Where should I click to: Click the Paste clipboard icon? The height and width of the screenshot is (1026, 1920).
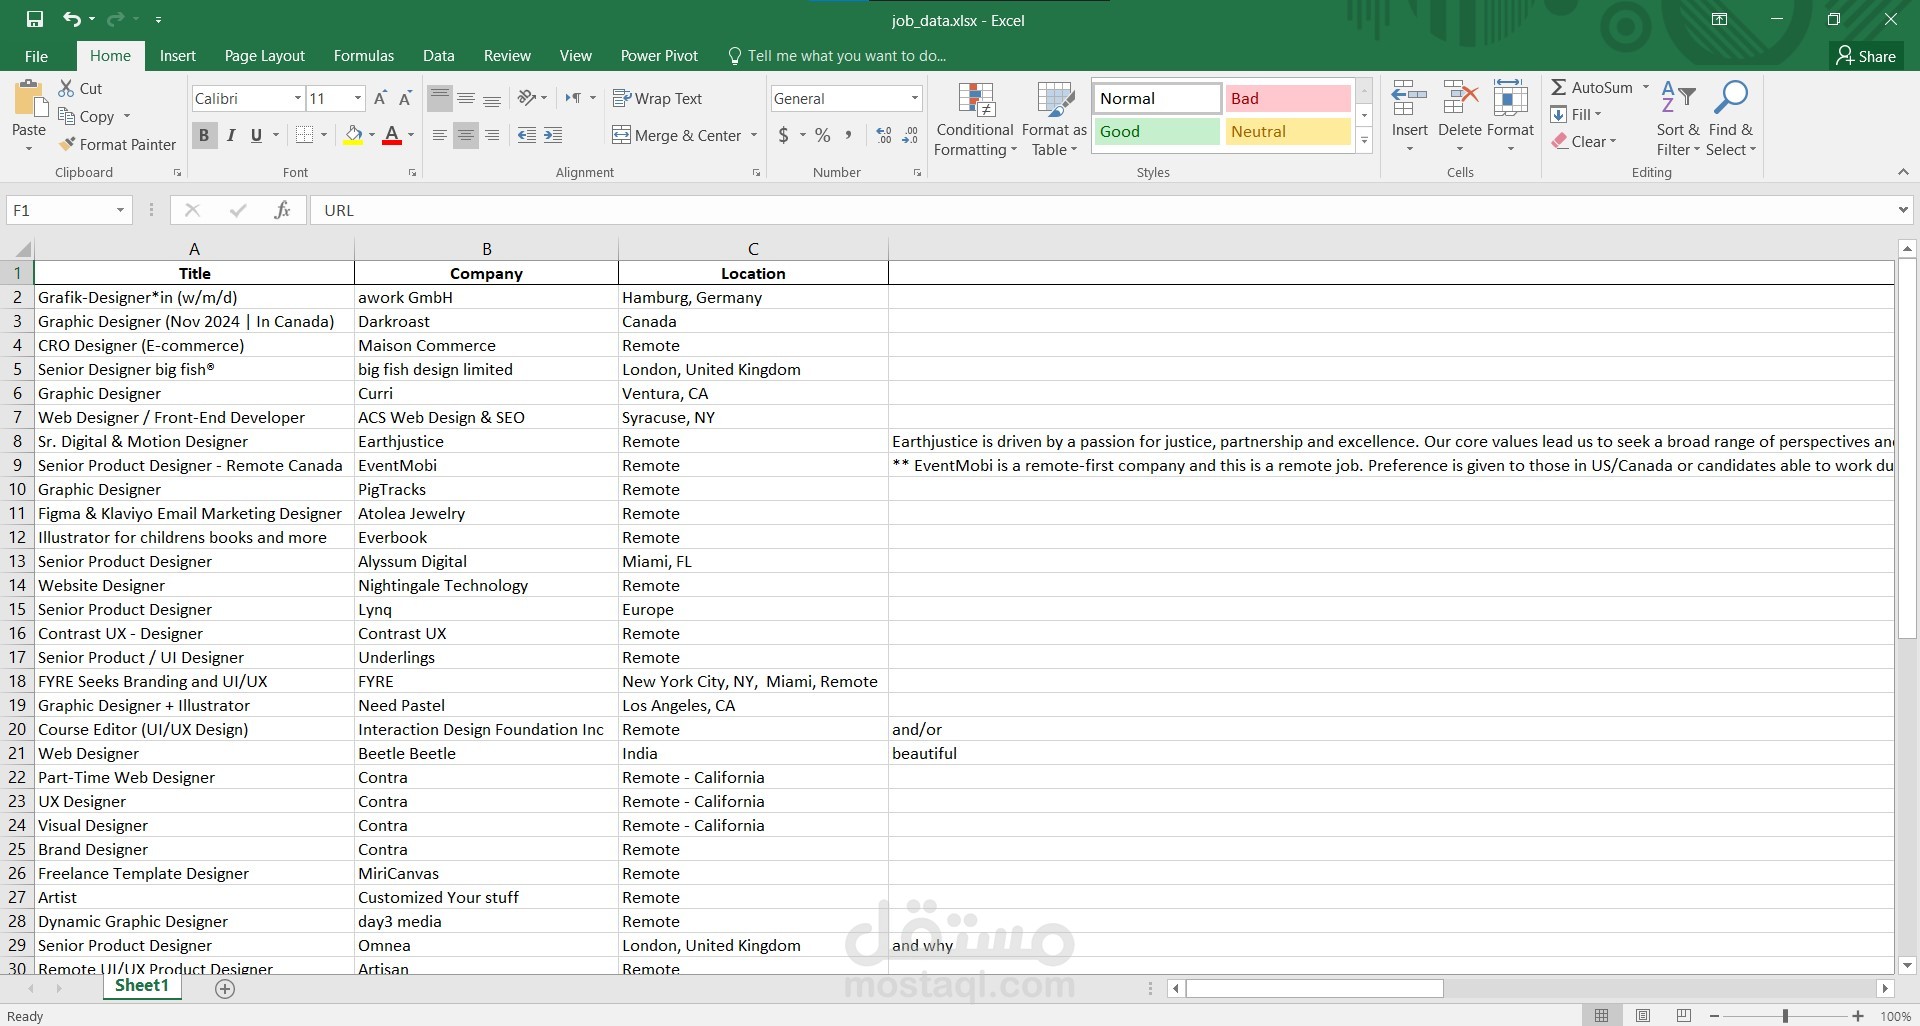pos(29,101)
